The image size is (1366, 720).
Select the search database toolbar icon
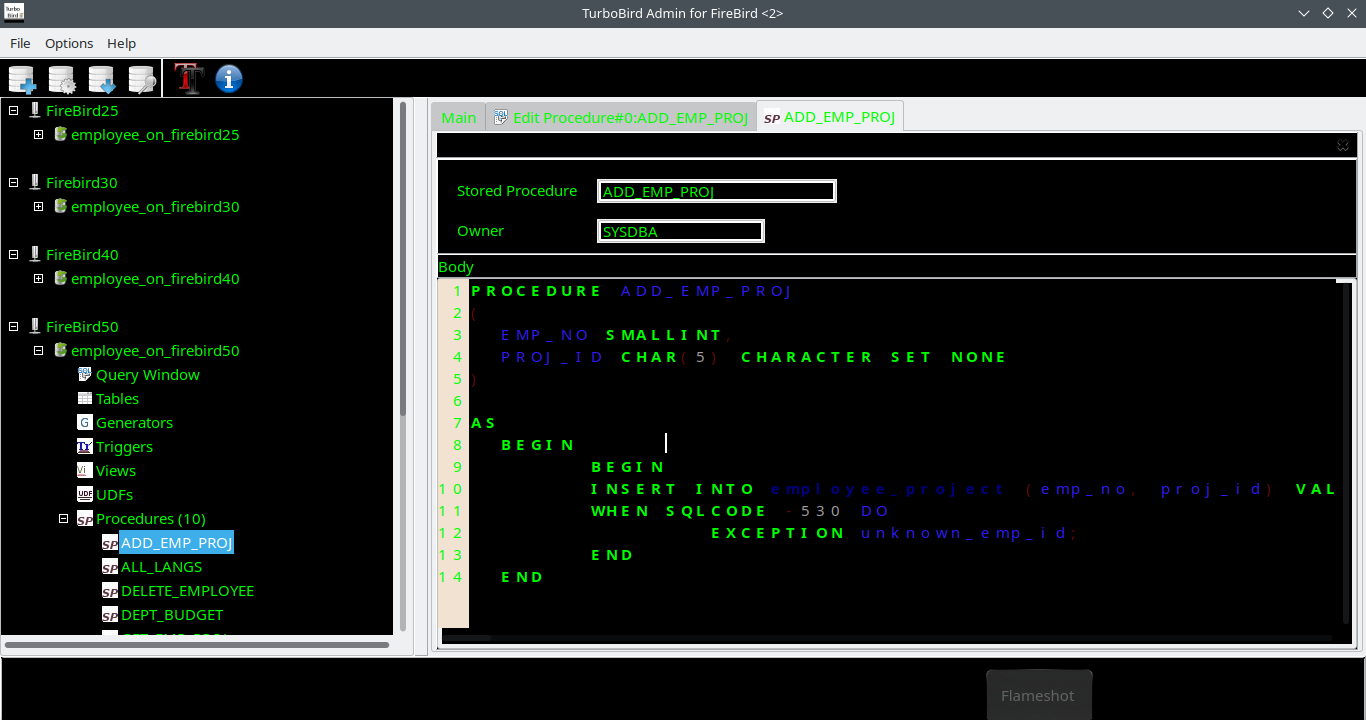(142, 78)
